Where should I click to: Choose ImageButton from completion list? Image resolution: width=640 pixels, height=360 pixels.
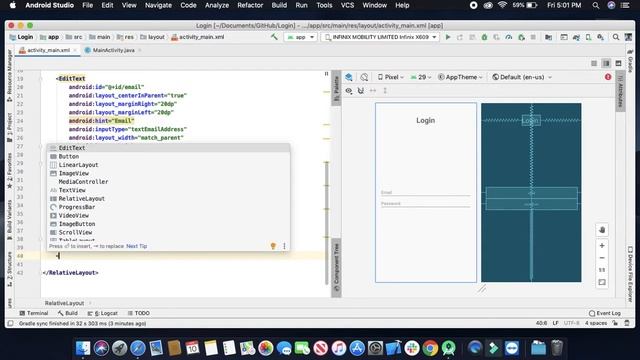(x=168, y=224)
